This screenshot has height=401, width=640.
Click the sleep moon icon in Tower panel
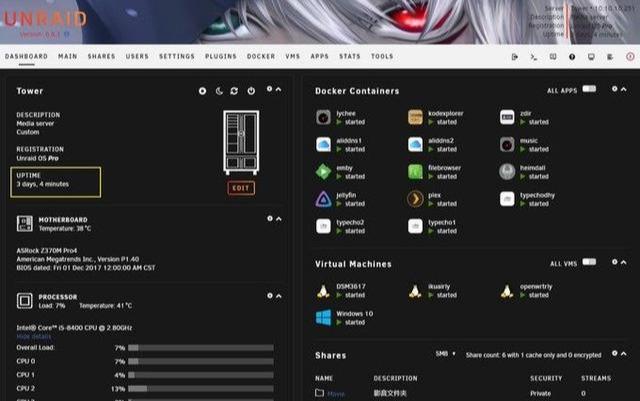(219, 91)
